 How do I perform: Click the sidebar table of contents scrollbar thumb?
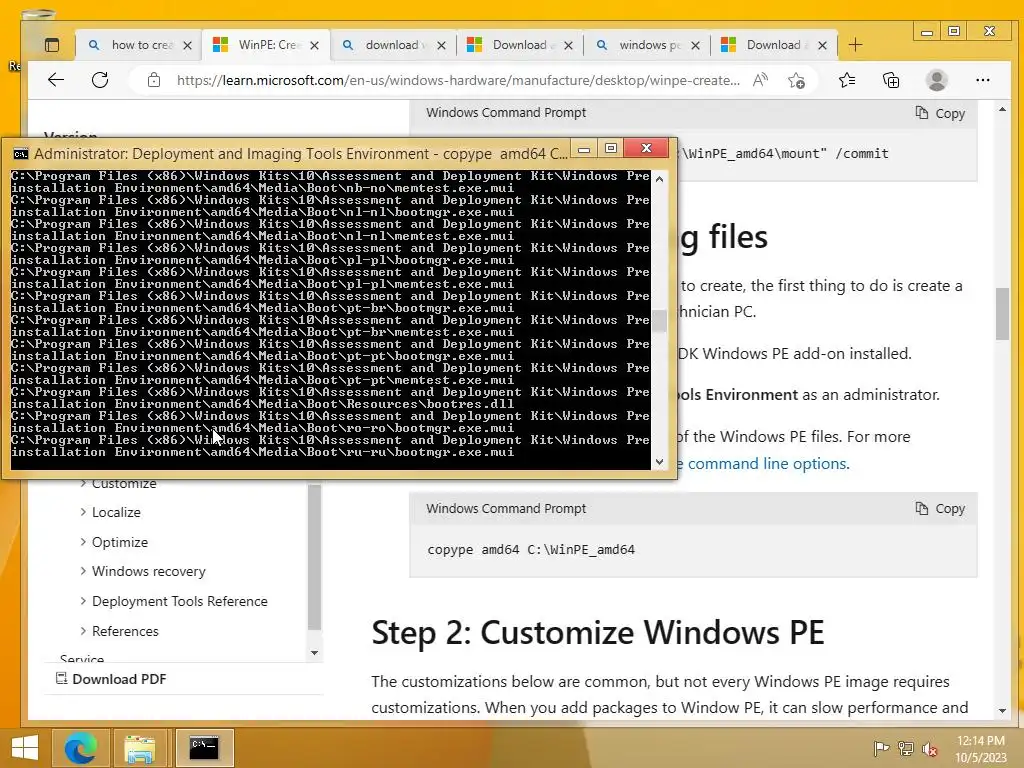pos(314,556)
